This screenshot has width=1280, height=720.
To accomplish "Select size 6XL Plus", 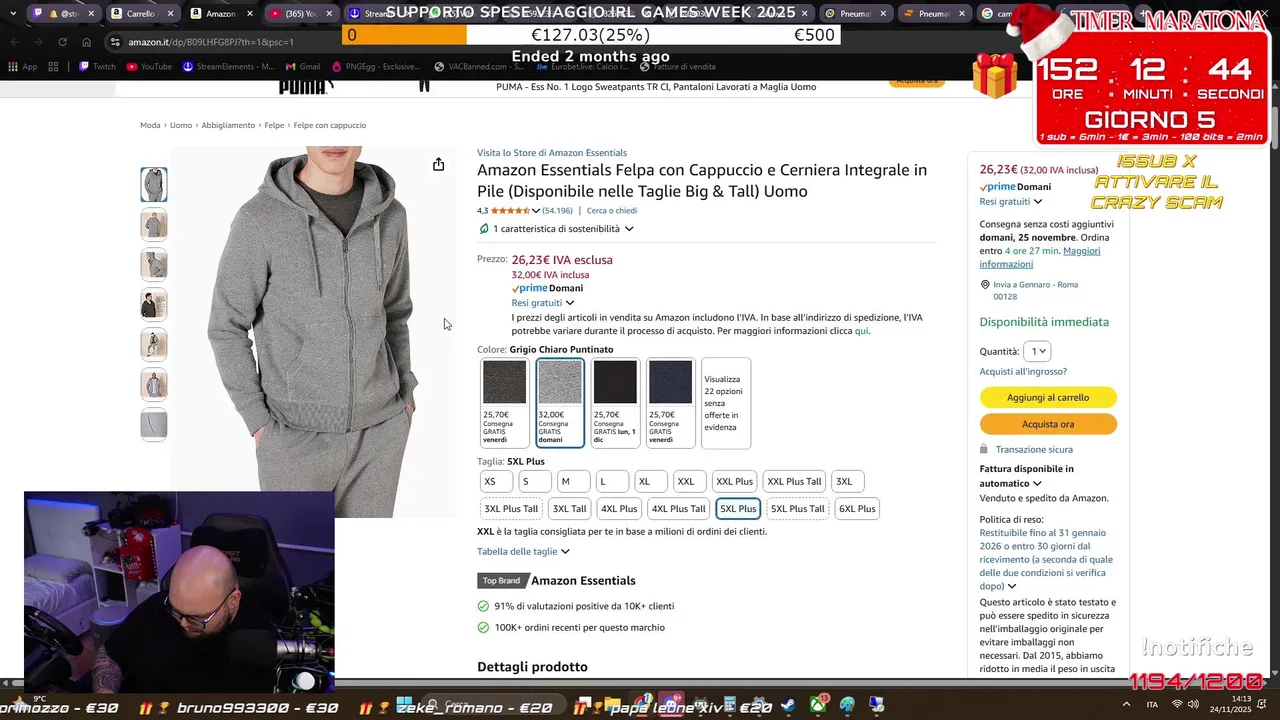I will tap(857, 509).
